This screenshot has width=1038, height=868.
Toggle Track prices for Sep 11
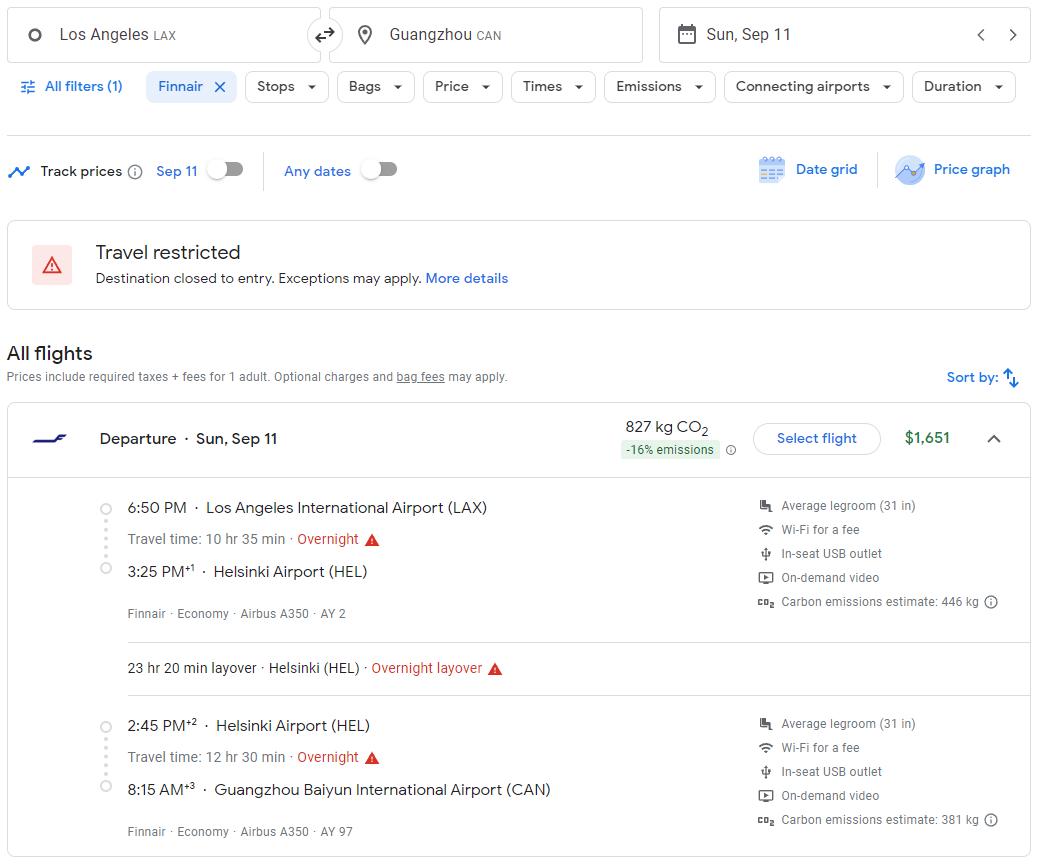[225, 170]
